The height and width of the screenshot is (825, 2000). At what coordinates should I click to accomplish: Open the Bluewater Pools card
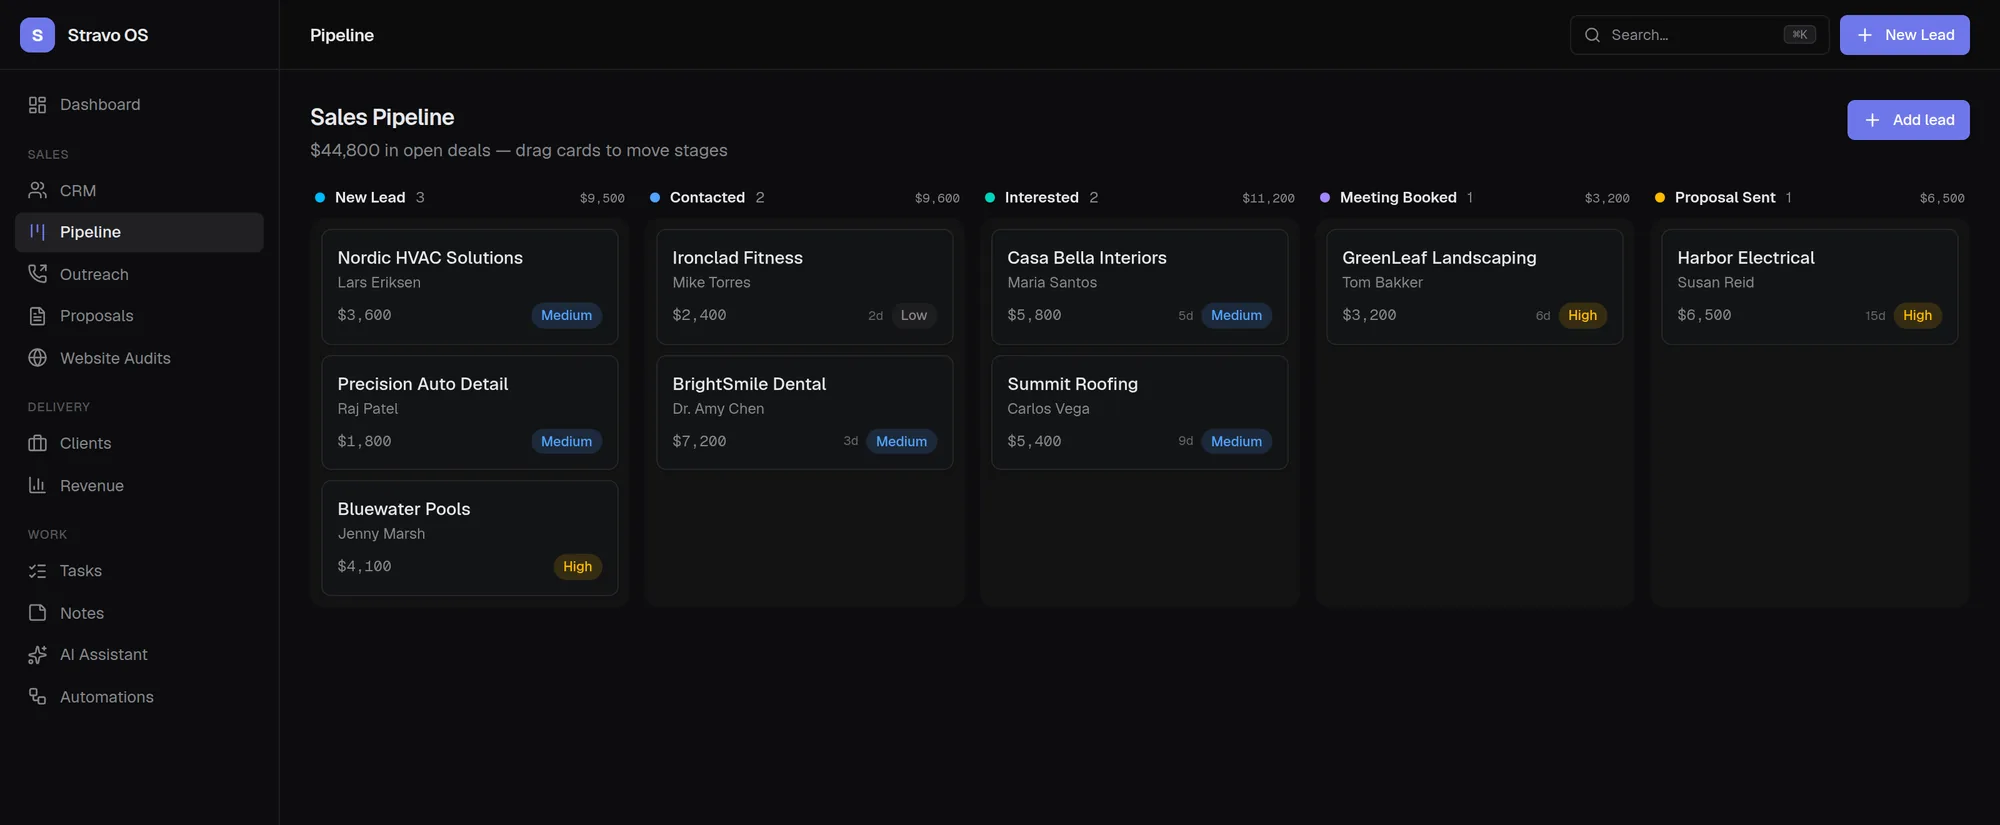point(469,538)
